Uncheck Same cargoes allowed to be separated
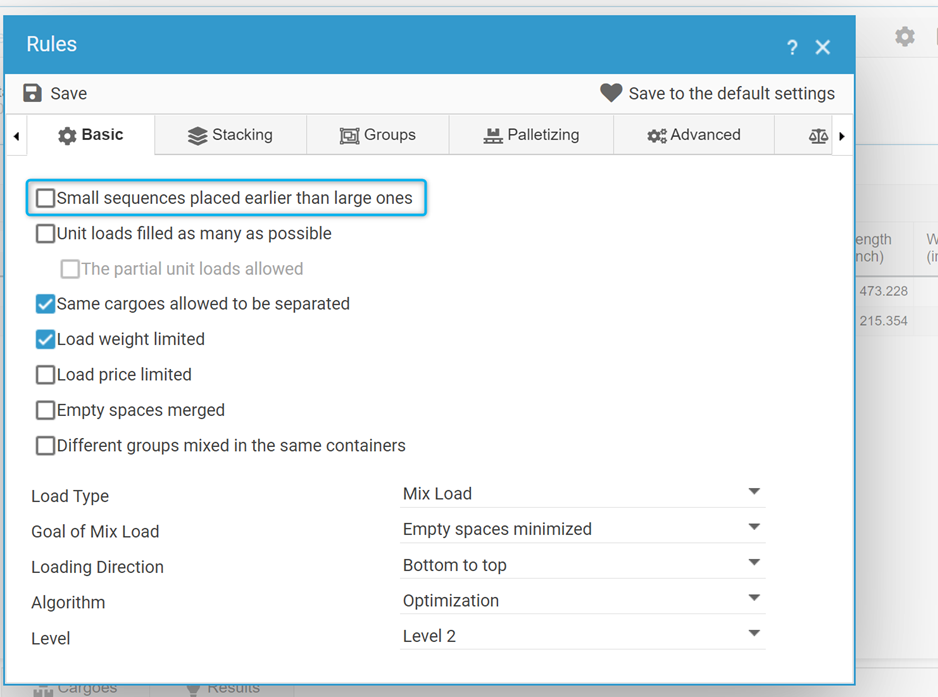This screenshot has width=938, height=697. pyautogui.click(x=45, y=304)
